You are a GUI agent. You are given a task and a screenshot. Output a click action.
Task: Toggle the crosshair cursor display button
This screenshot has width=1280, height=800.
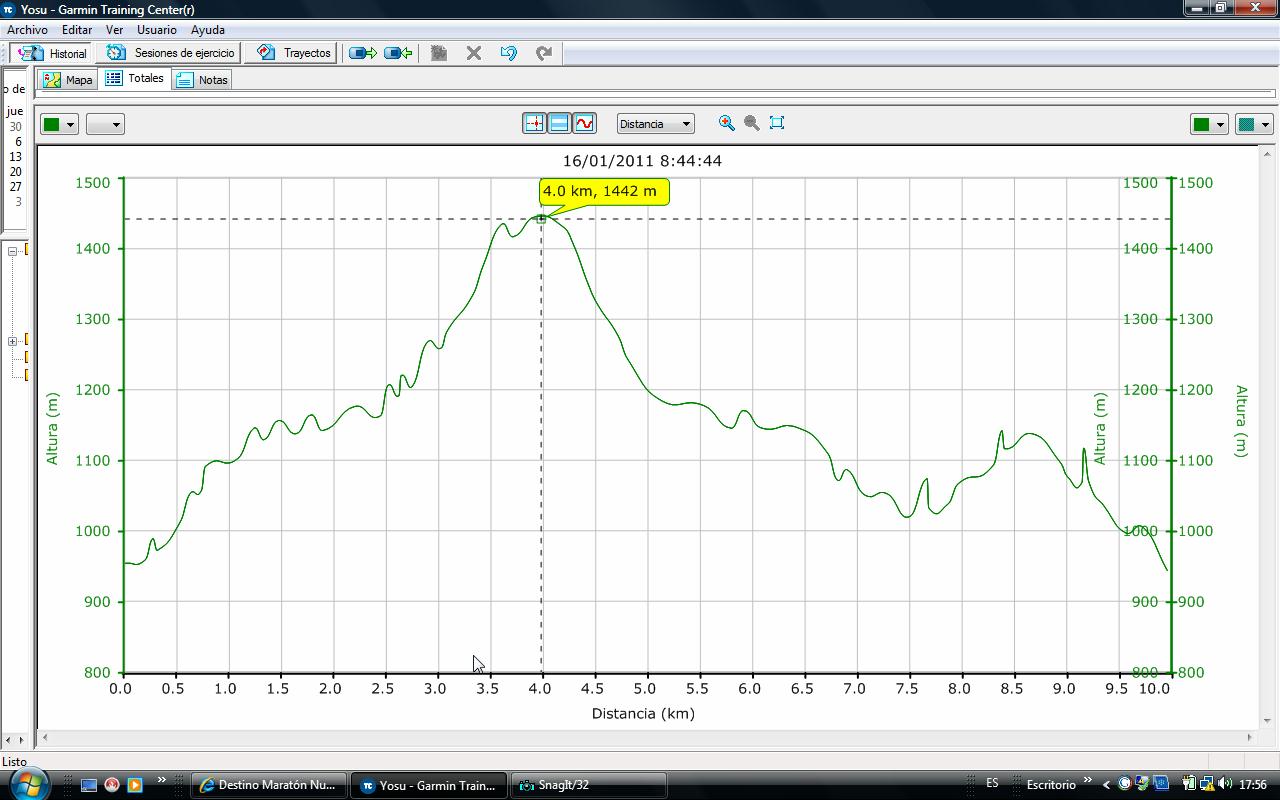(534, 123)
